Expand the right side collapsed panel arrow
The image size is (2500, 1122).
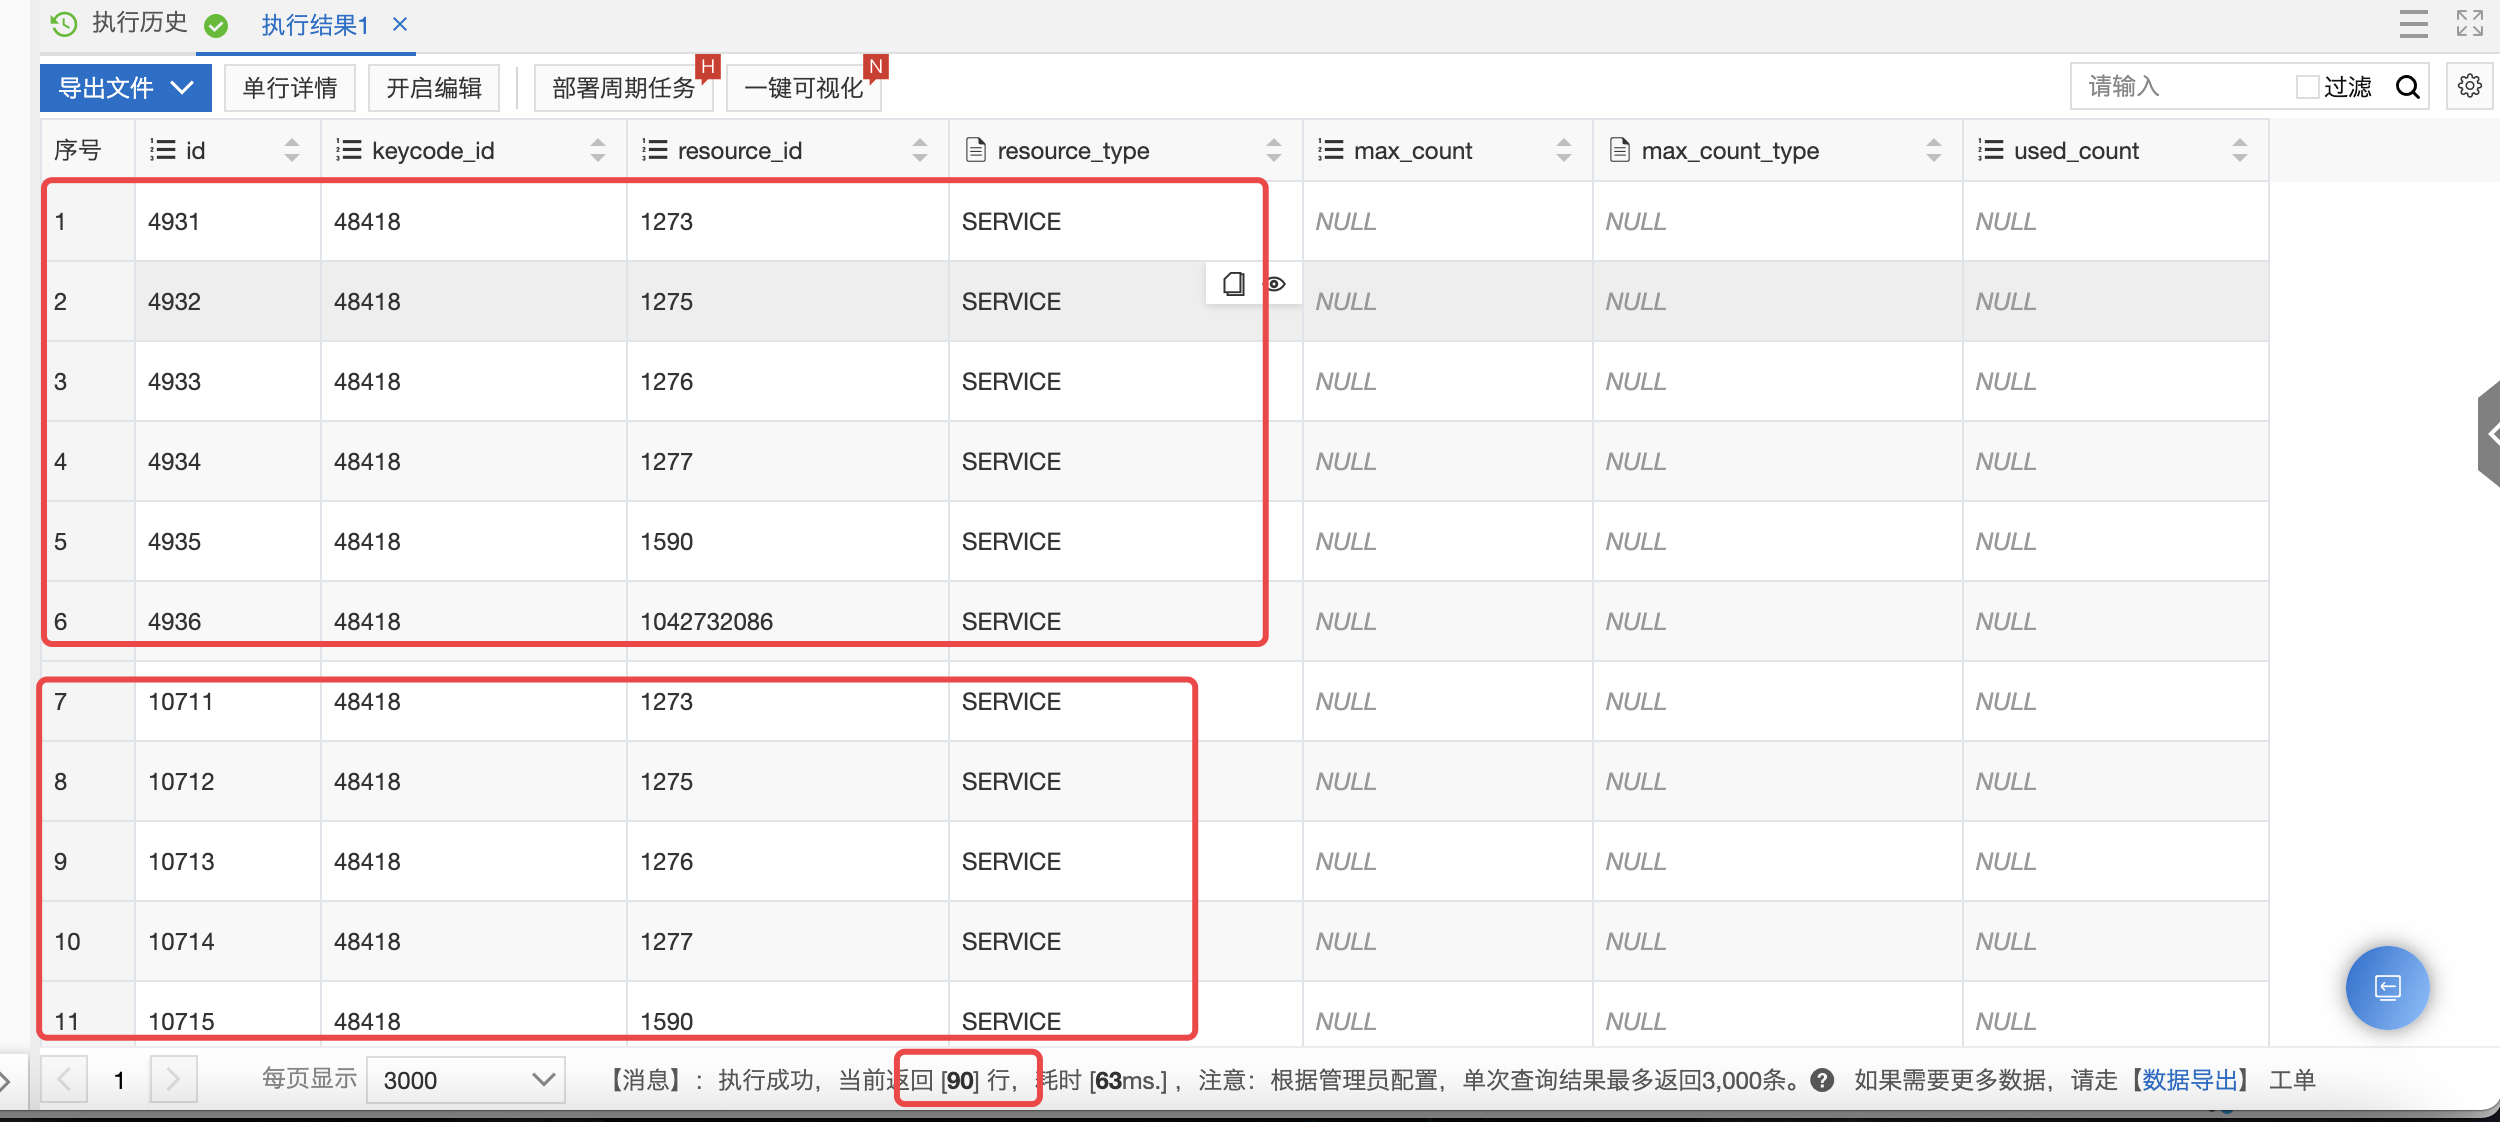coord(2490,434)
